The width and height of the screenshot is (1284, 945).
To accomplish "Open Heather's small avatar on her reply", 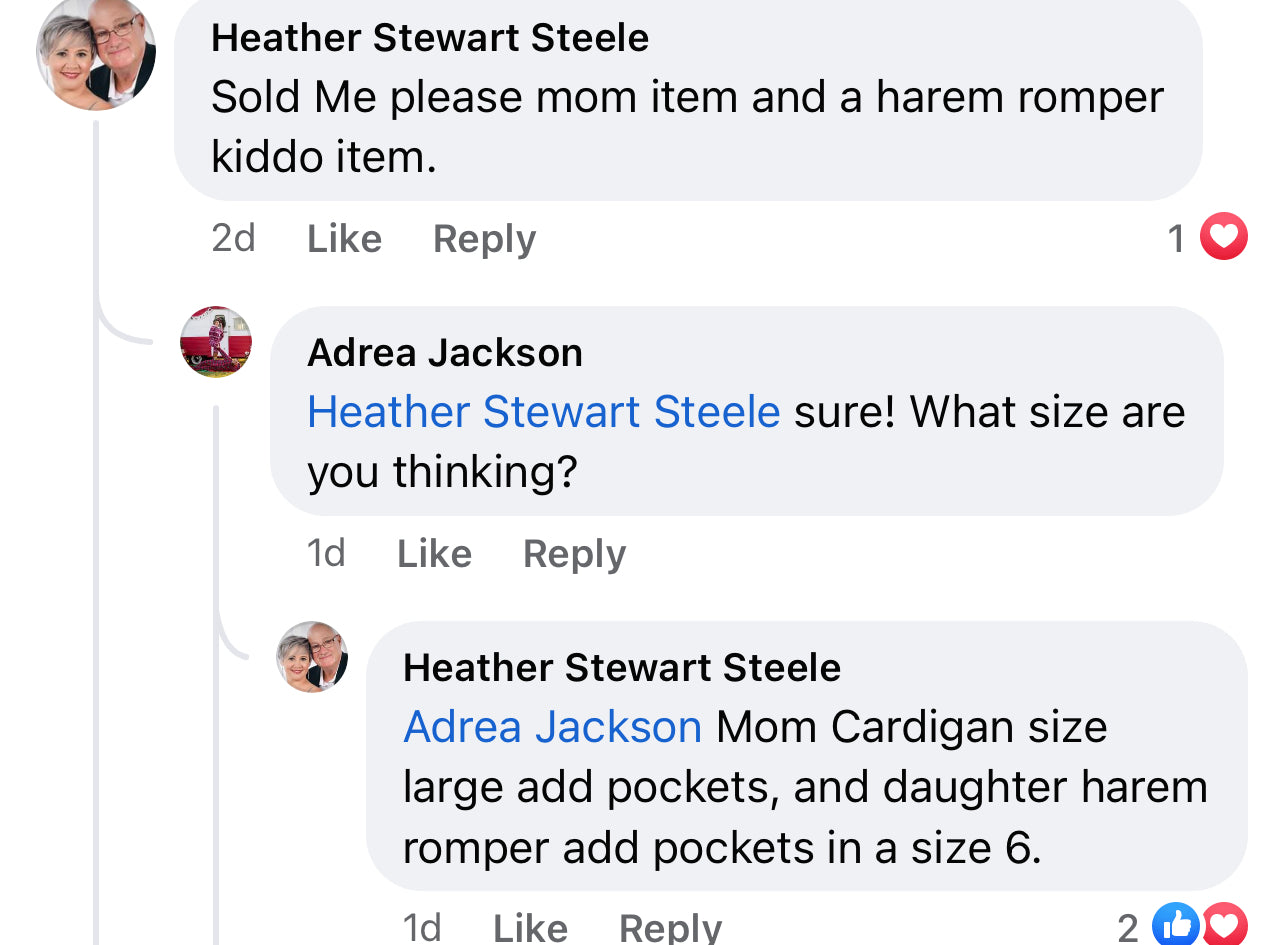I will point(312,657).
